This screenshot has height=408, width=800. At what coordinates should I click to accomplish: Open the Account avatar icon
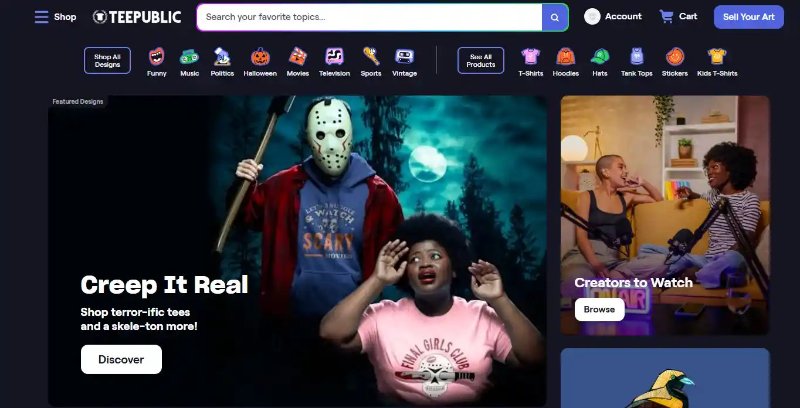click(592, 17)
